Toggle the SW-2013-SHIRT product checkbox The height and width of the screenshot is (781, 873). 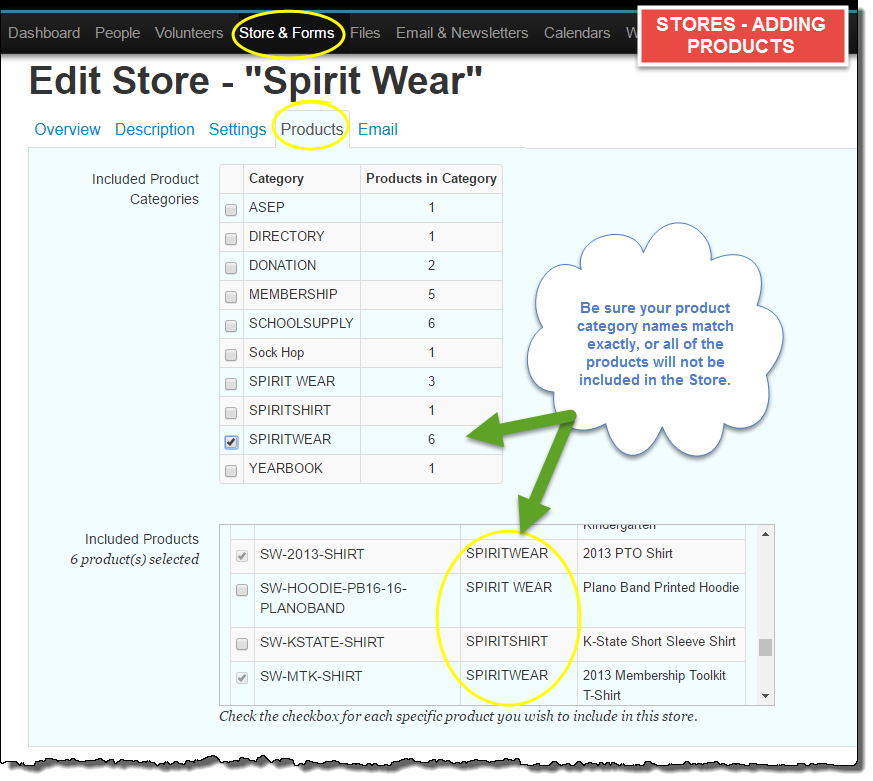point(242,556)
